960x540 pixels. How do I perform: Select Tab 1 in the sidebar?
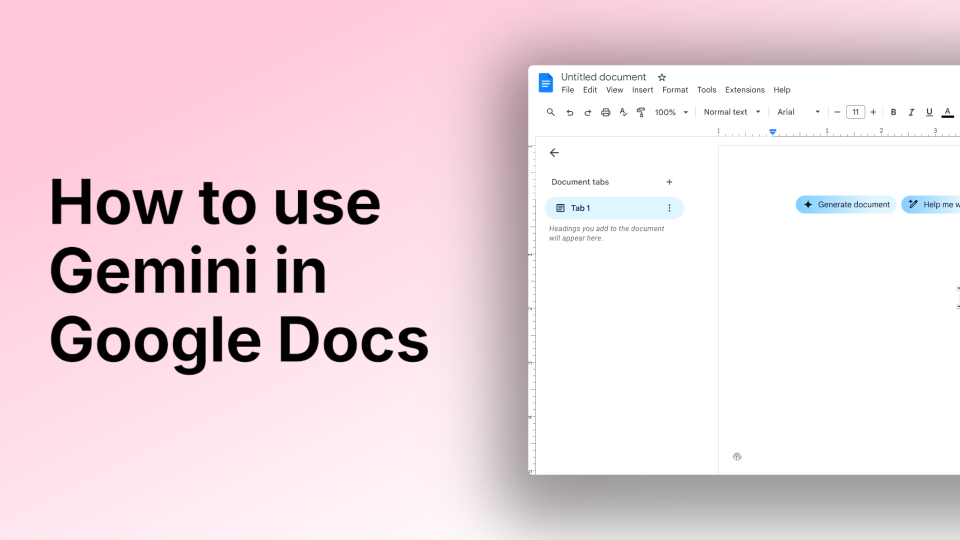(x=614, y=208)
